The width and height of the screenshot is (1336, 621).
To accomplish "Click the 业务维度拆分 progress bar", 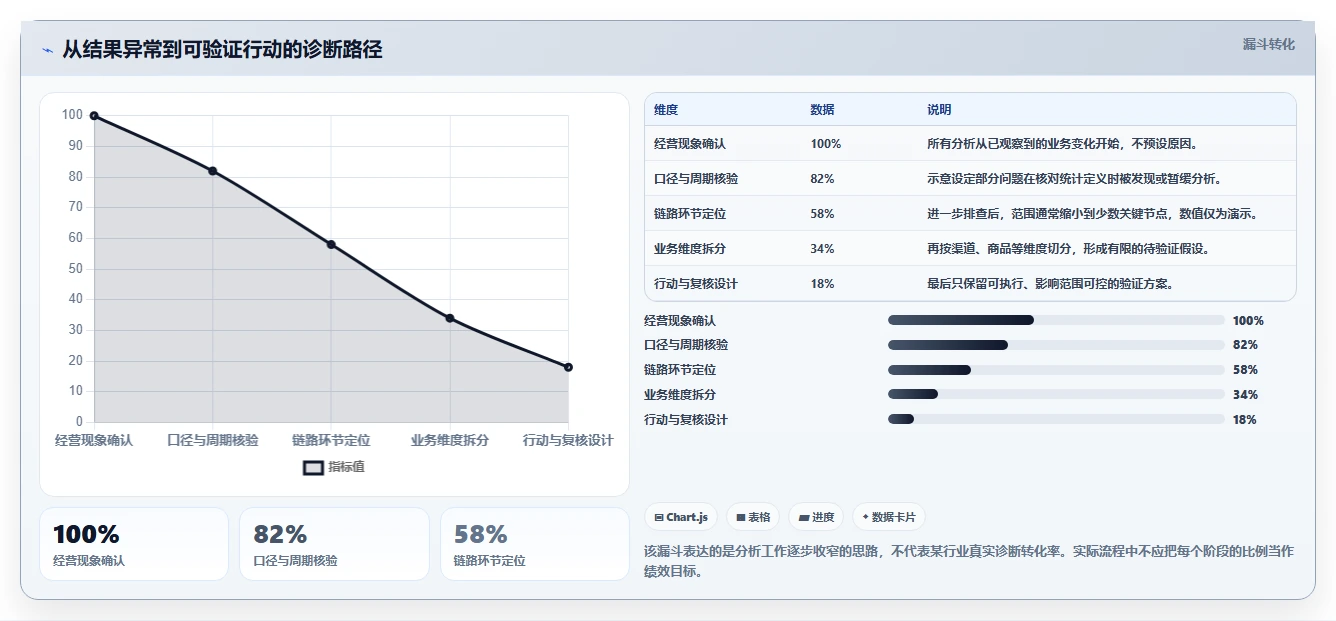I will (1056, 395).
